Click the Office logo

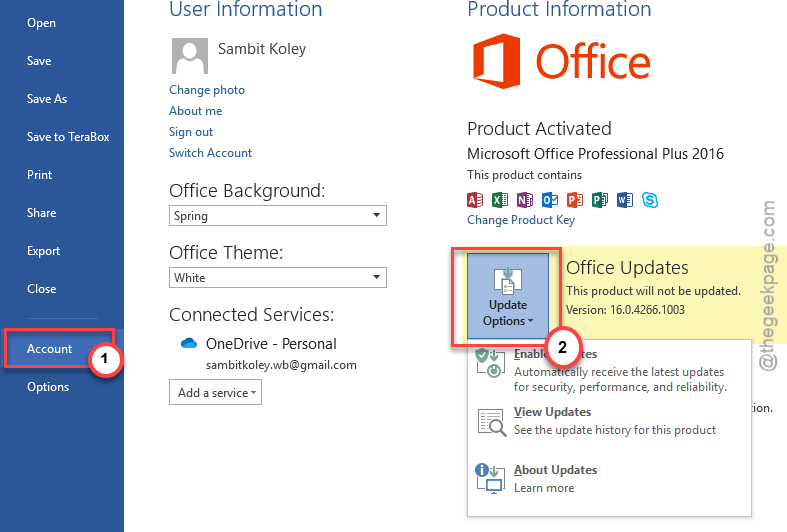[x=561, y=62]
